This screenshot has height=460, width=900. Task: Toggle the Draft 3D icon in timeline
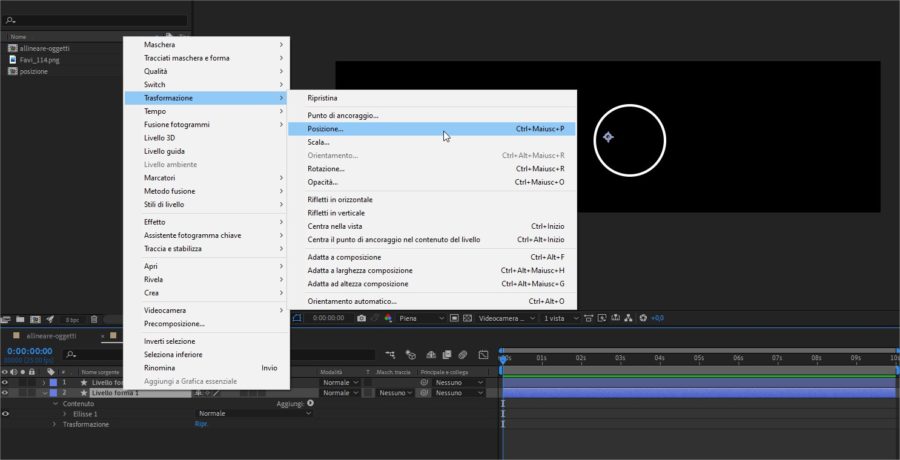[x=411, y=355]
